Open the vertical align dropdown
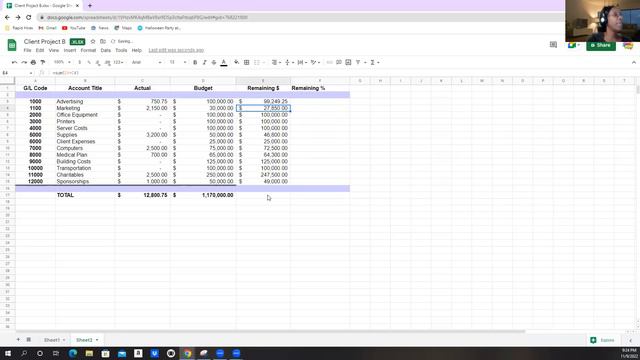The height and width of the screenshot is (360, 640). click(289, 62)
